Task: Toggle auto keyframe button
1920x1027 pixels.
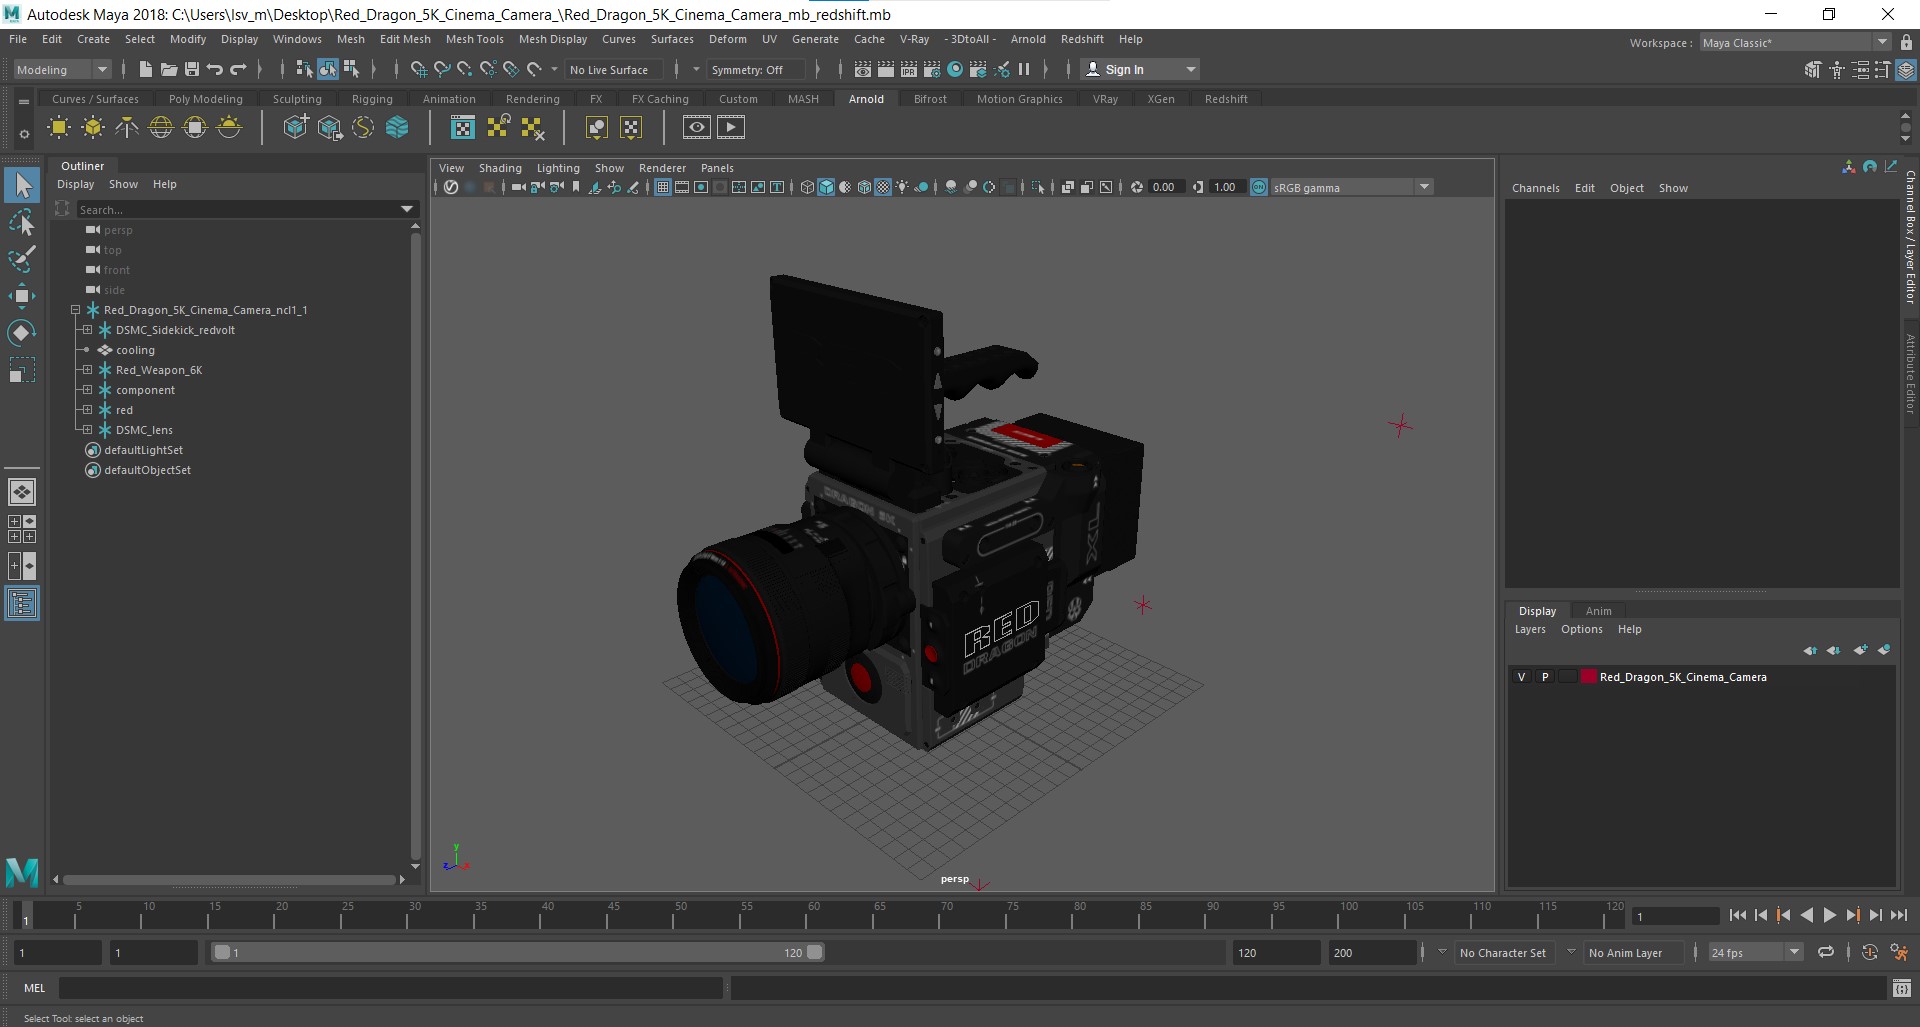Action: click(1869, 952)
